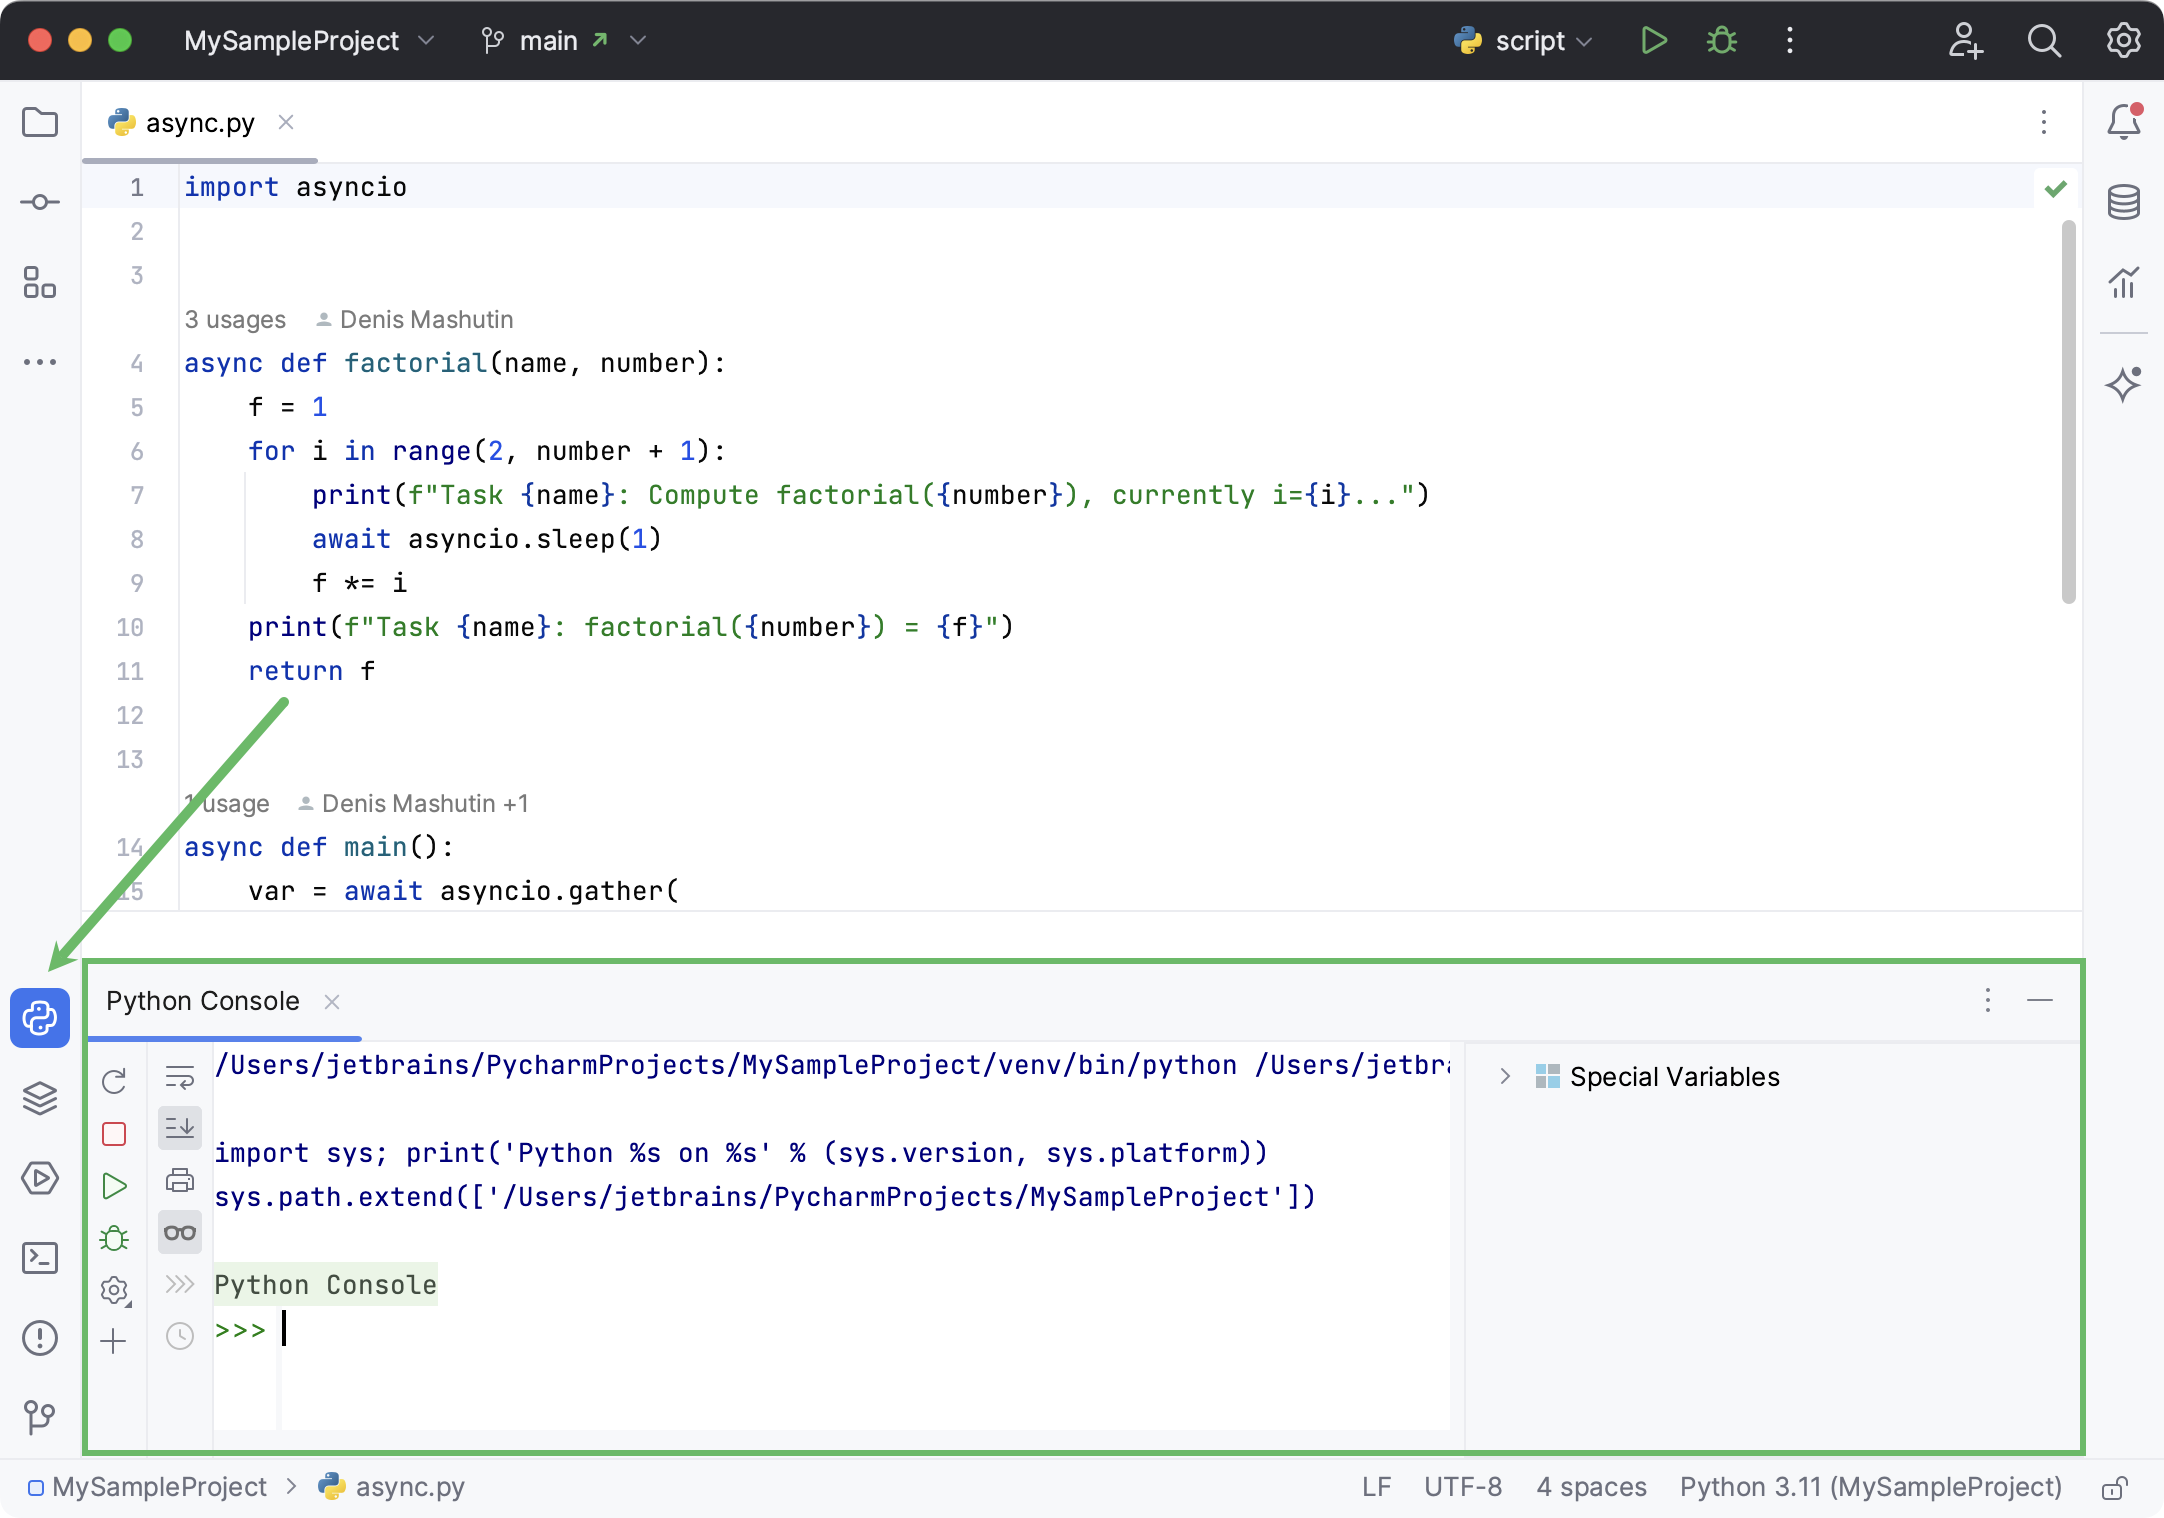
Task: Expand the Special Variables section
Action: (1506, 1077)
